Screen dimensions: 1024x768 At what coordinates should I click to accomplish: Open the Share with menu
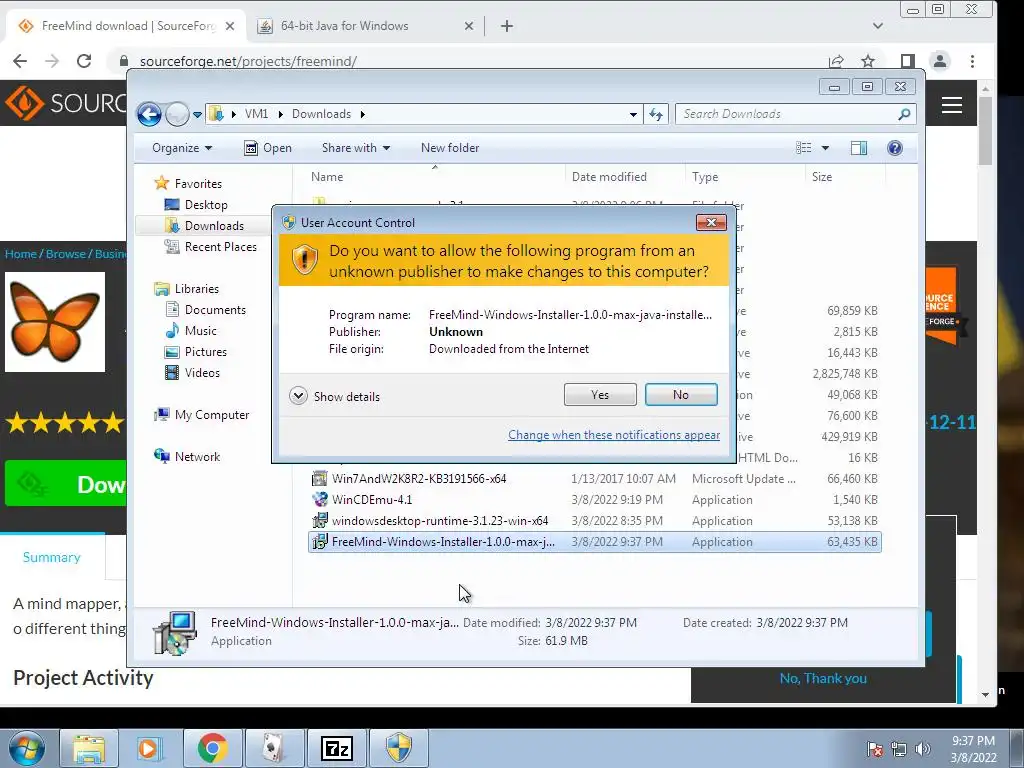coord(356,148)
